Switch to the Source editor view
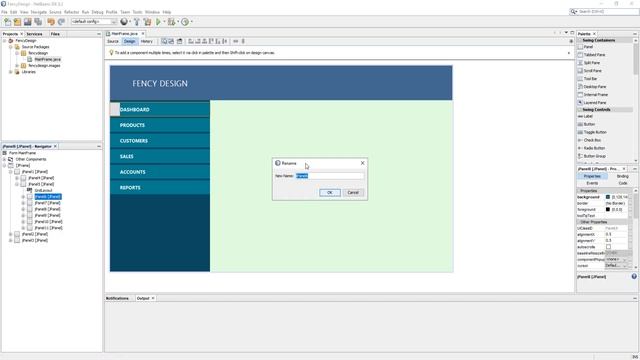 [113, 41]
